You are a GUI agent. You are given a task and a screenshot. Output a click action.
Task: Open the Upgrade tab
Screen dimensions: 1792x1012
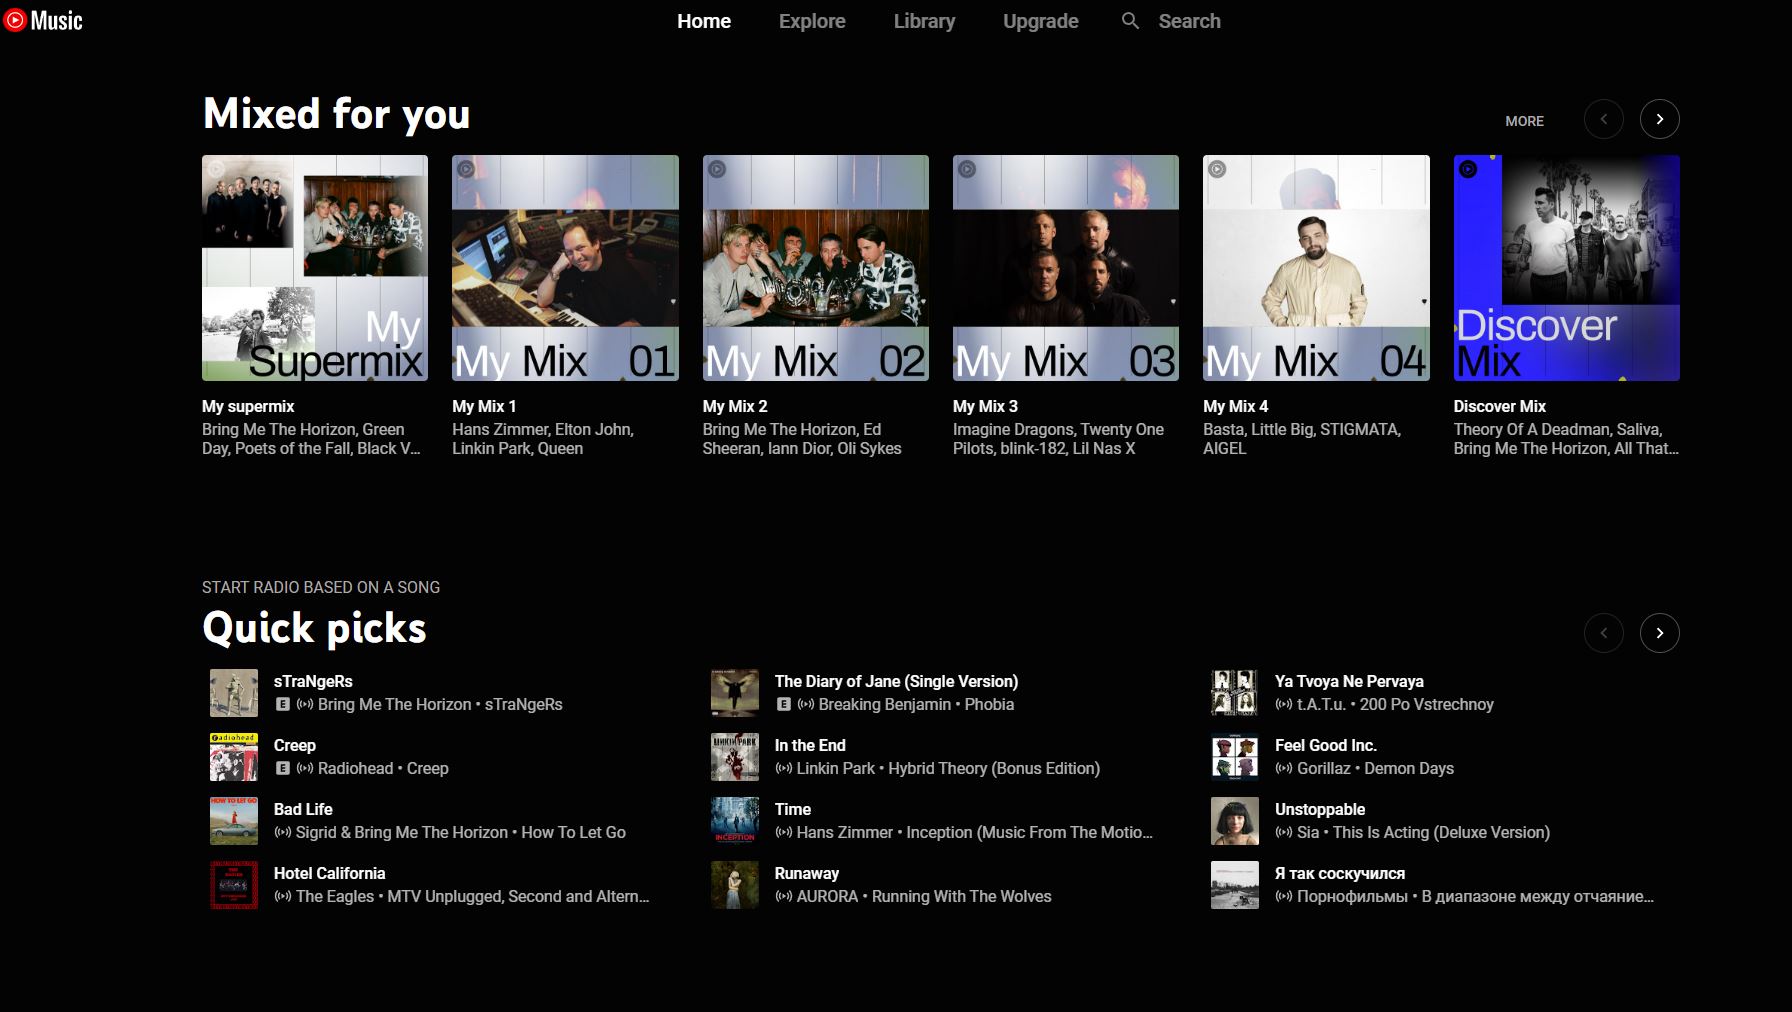[1041, 21]
